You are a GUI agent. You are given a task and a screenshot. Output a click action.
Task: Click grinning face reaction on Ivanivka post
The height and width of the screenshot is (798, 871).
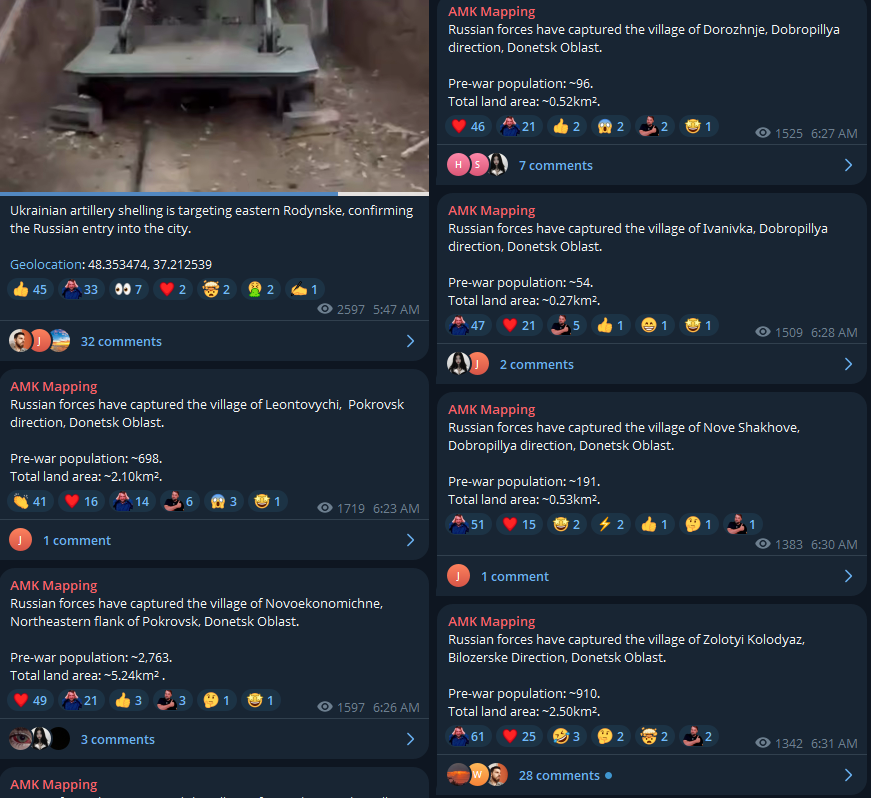pyautogui.click(x=654, y=325)
